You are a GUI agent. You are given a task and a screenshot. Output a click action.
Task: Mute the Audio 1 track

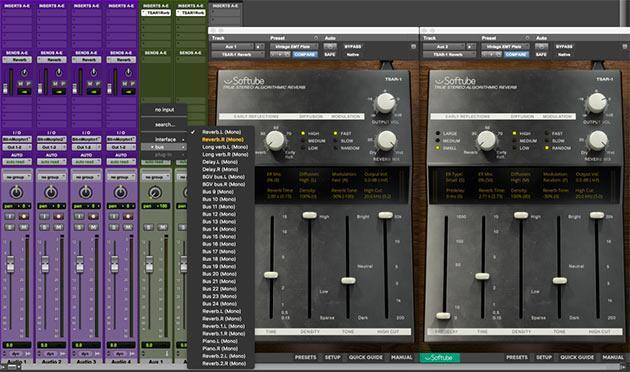pyautogui.click(x=24, y=227)
